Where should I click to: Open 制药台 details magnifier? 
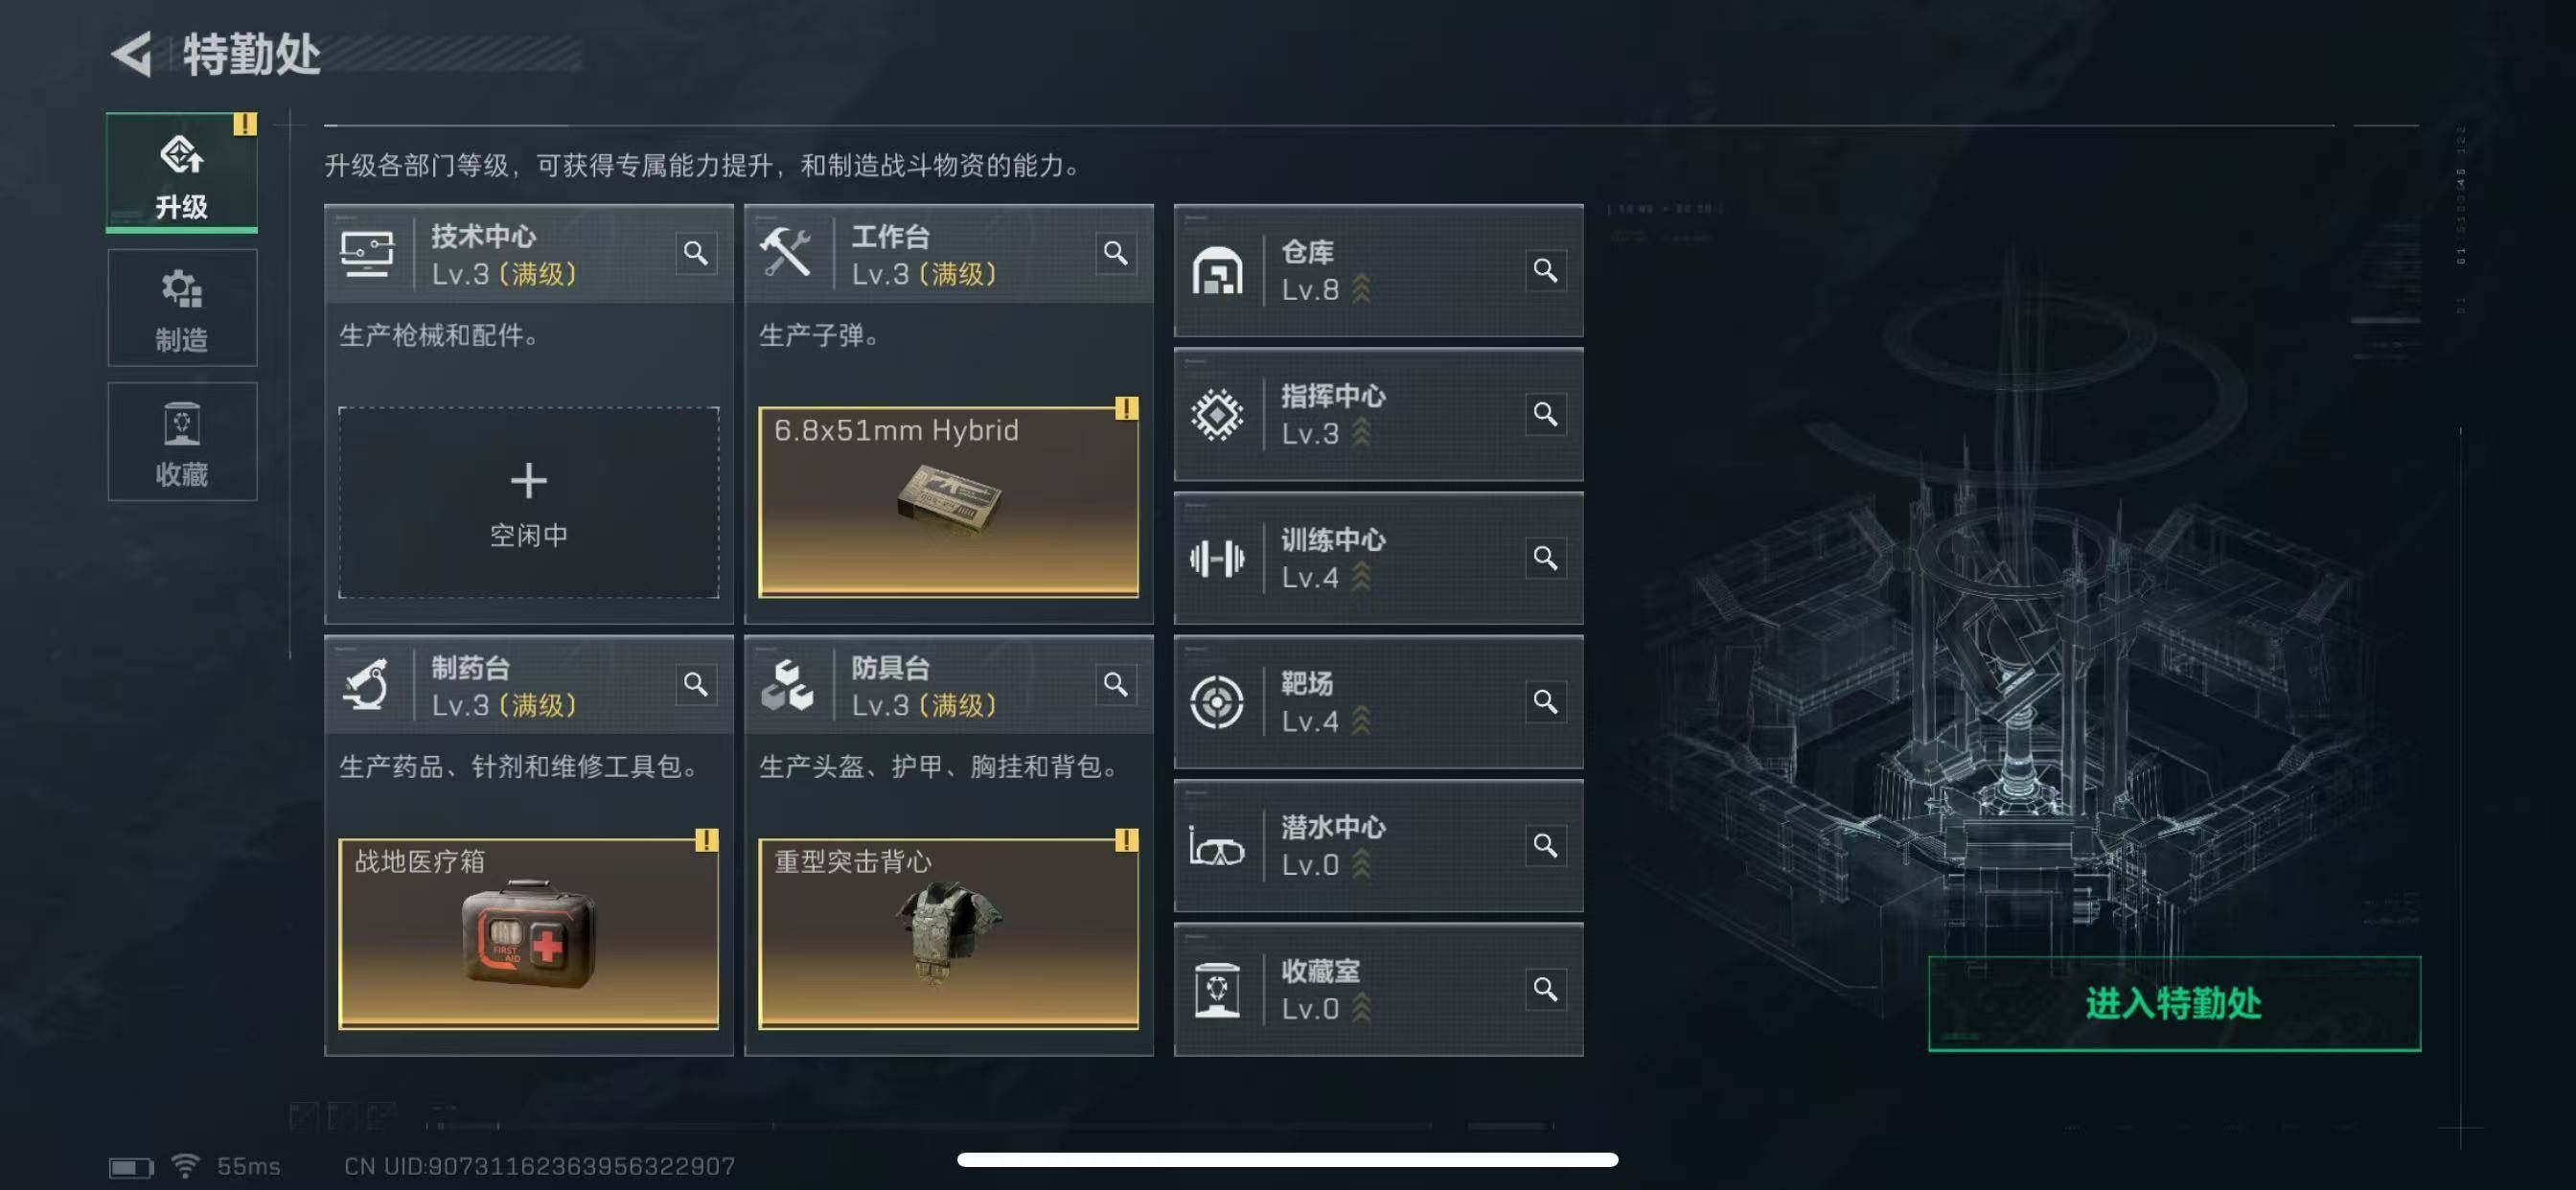pos(696,684)
